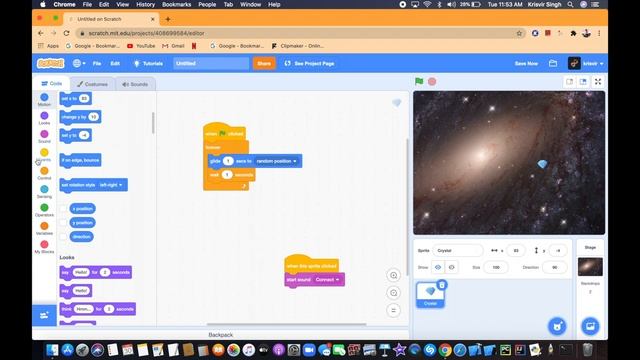The width and height of the screenshot is (640, 360).
Task: Open the YouTube bookmark
Action: [x=141, y=46]
